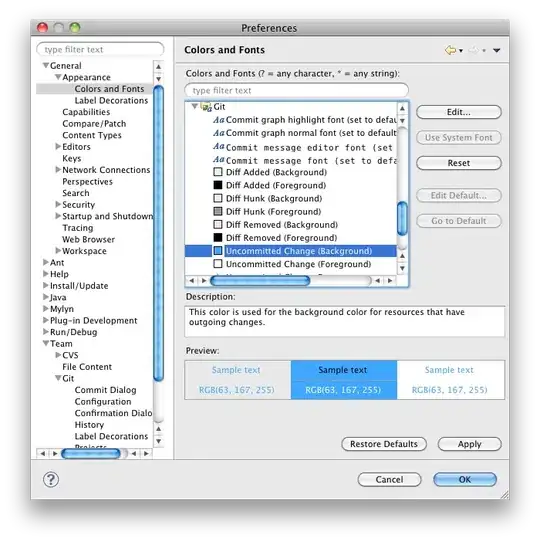Select Commit Dialog under Git
The width and height of the screenshot is (540, 542).
[105, 390]
